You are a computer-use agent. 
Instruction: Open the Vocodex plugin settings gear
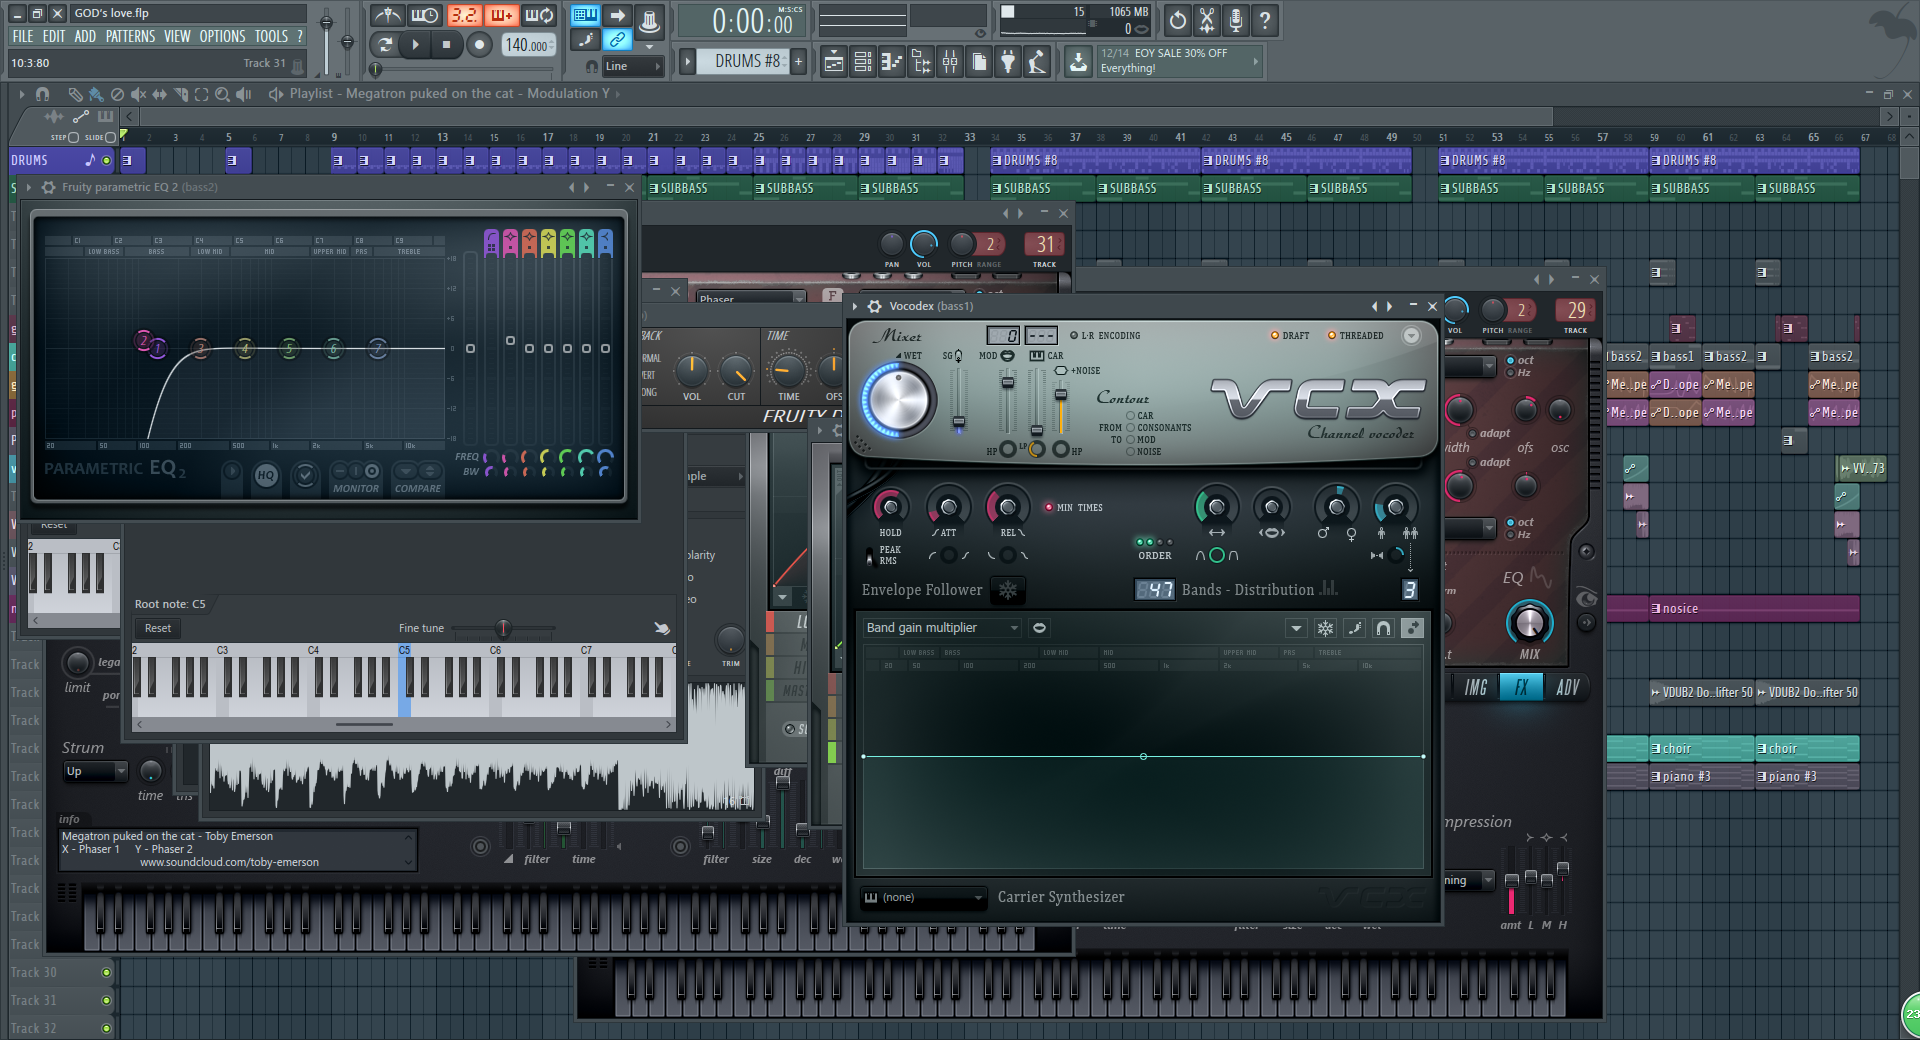click(x=874, y=306)
